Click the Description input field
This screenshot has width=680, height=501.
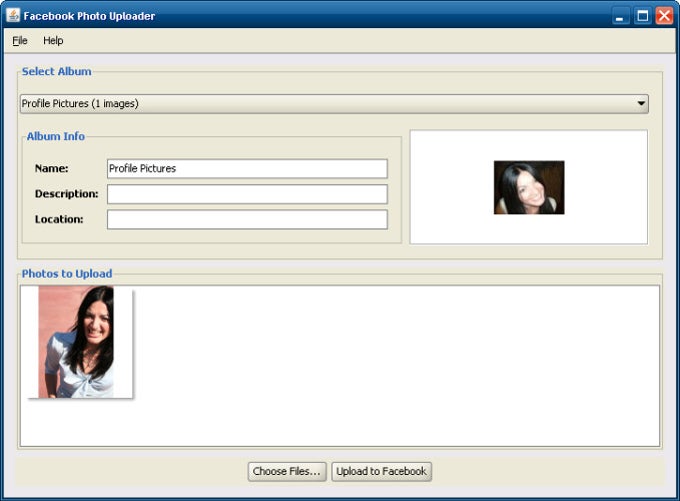(247, 194)
